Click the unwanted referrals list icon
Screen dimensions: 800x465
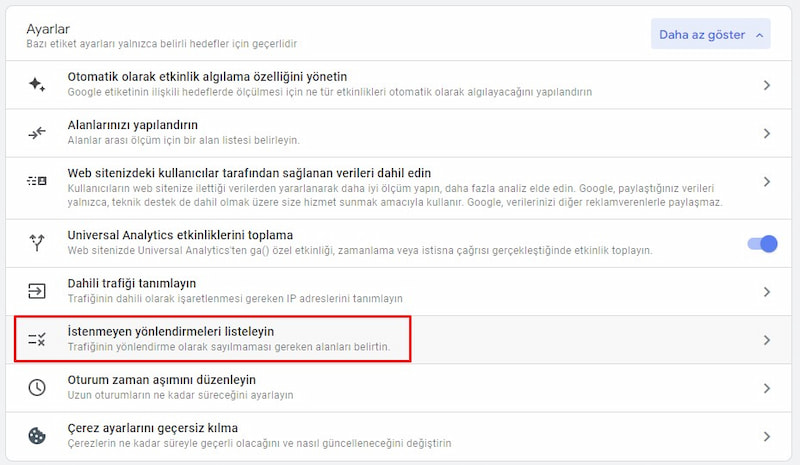coord(37,340)
